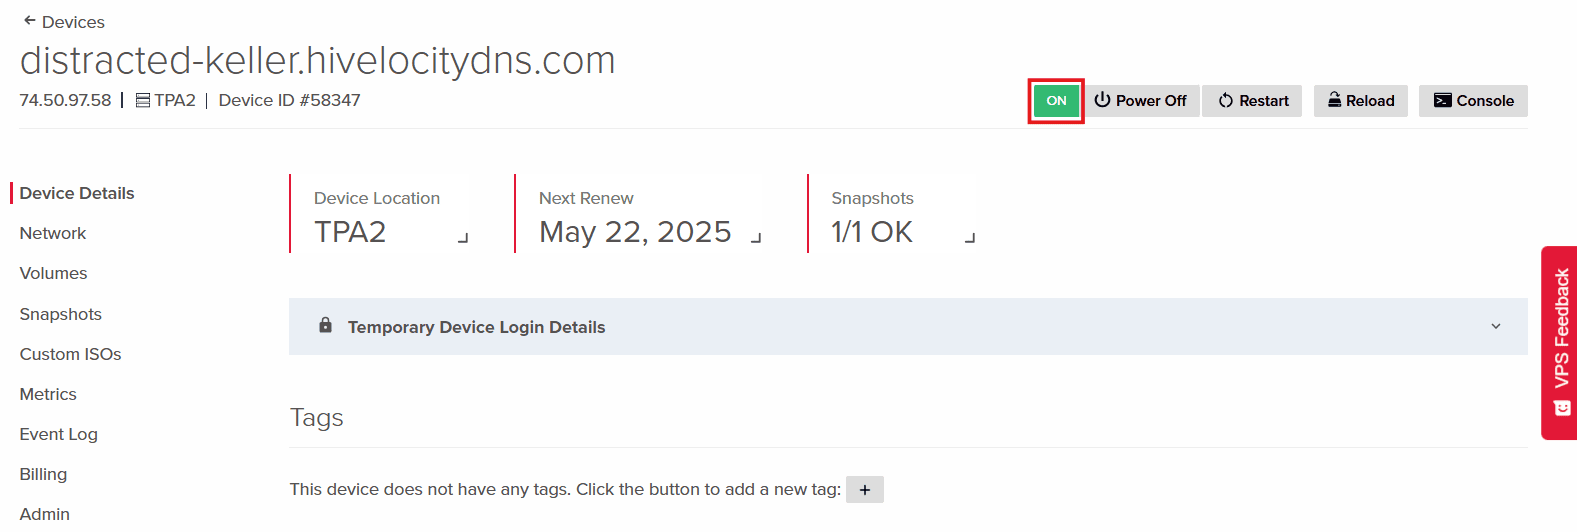Open Snapshots in the sidebar
The image size is (1577, 532).
tap(61, 314)
